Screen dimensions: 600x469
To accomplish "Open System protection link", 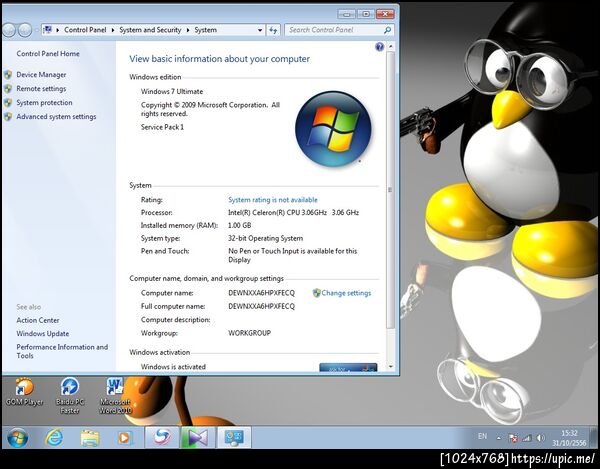I will 44,103.
